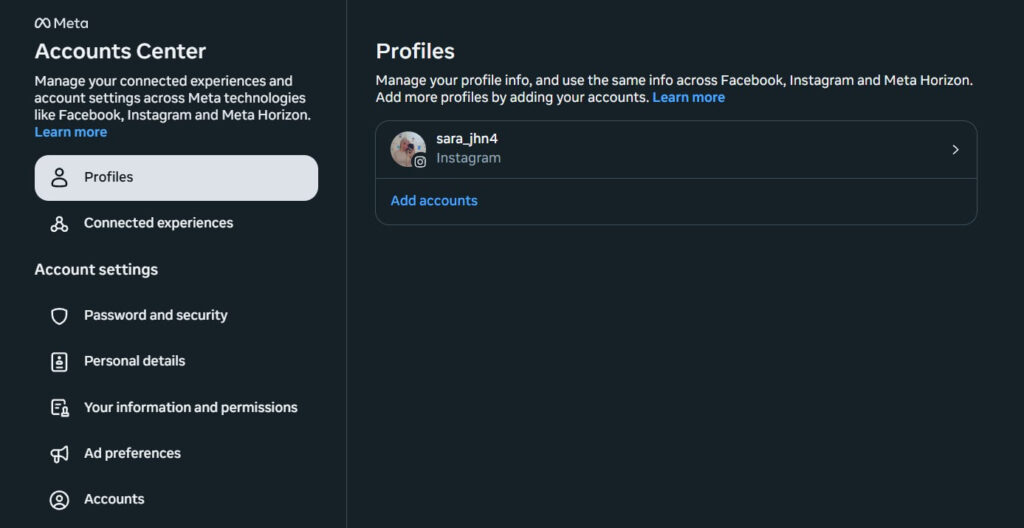The width and height of the screenshot is (1024, 528).
Task: Click the Add accounts link
Action: click(434, 201)
